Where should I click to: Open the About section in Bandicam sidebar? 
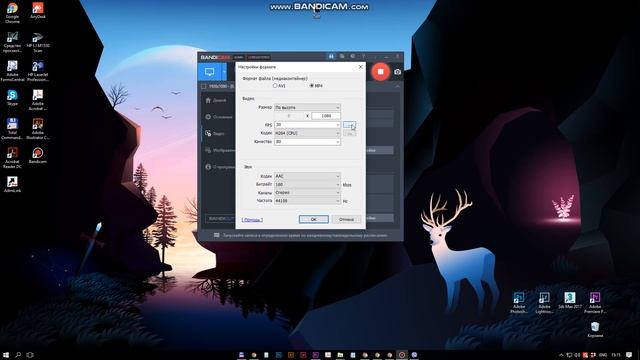point(220,167)
